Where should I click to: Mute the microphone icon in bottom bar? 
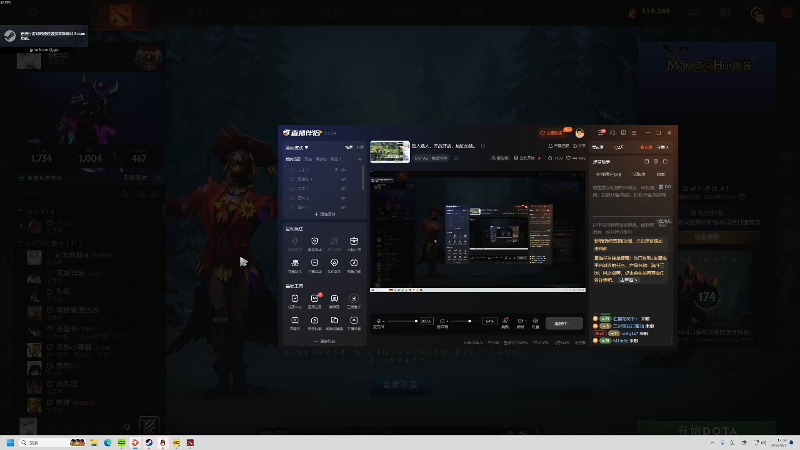tap(379, 321)
